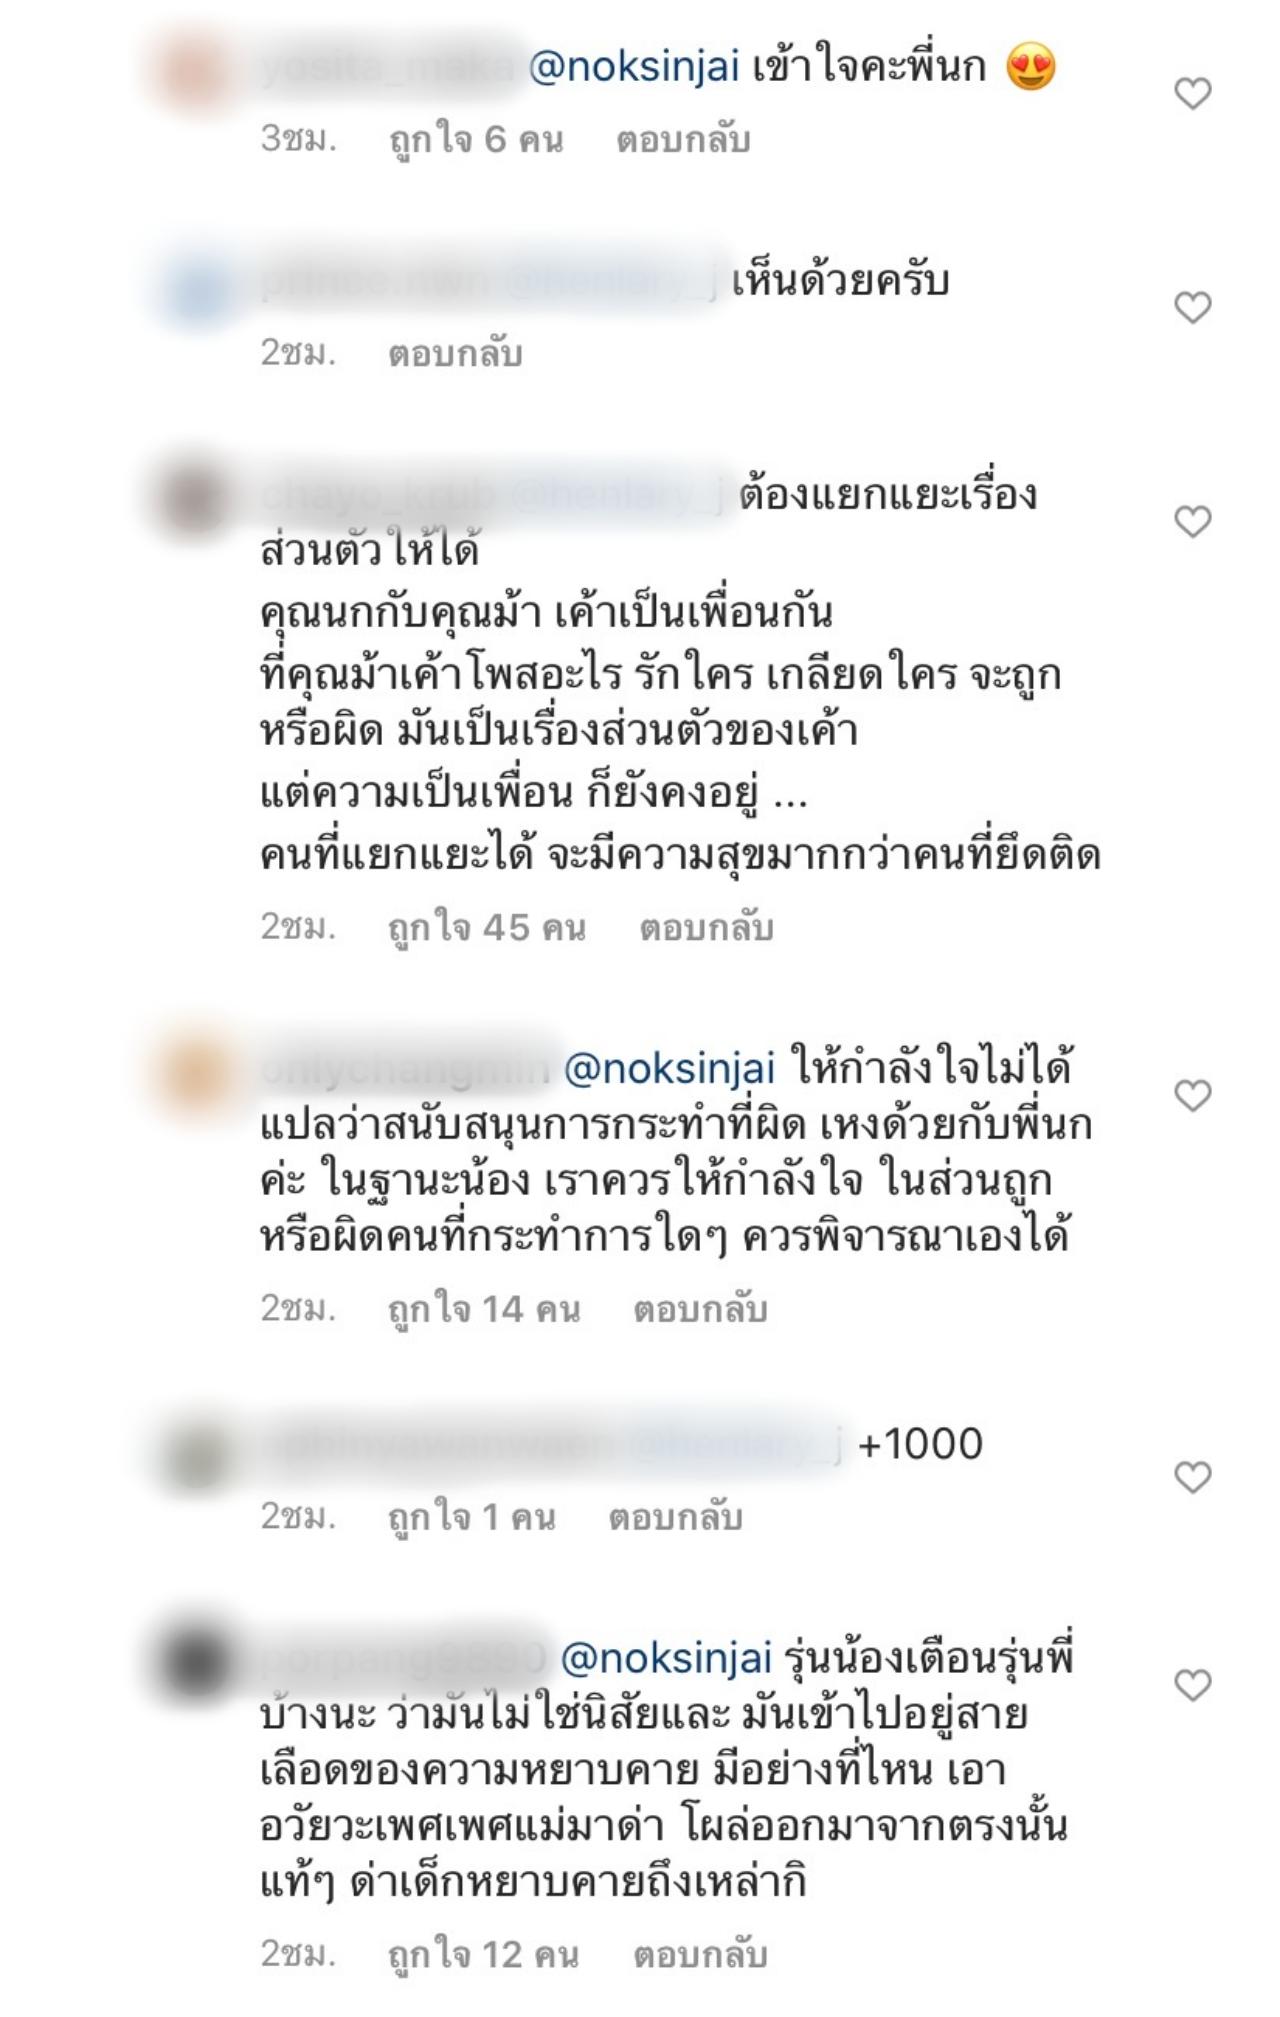Reply to the comment with 14 likes
This screenshot has width=1280, height=2017.
(700, 1309)
